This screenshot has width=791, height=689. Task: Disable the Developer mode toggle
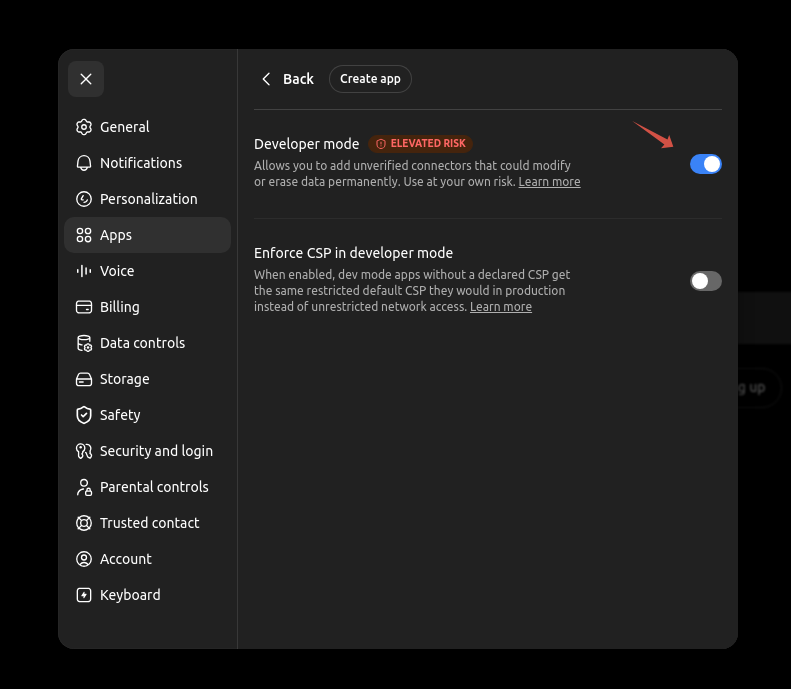click(706, 164)
